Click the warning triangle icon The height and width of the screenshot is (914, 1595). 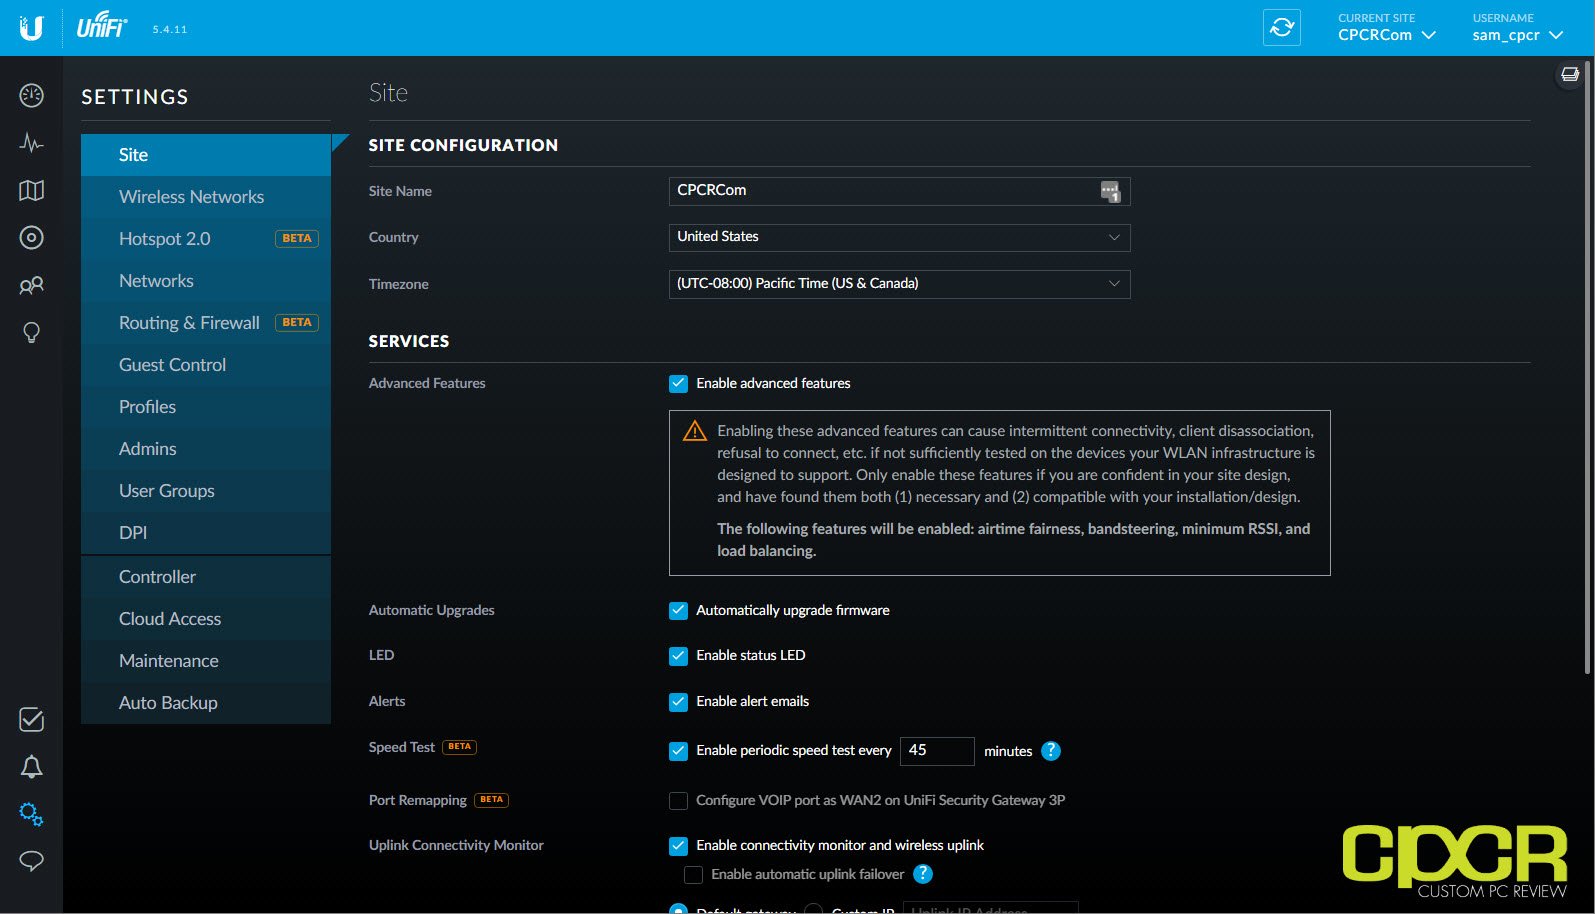click(694, 431)
